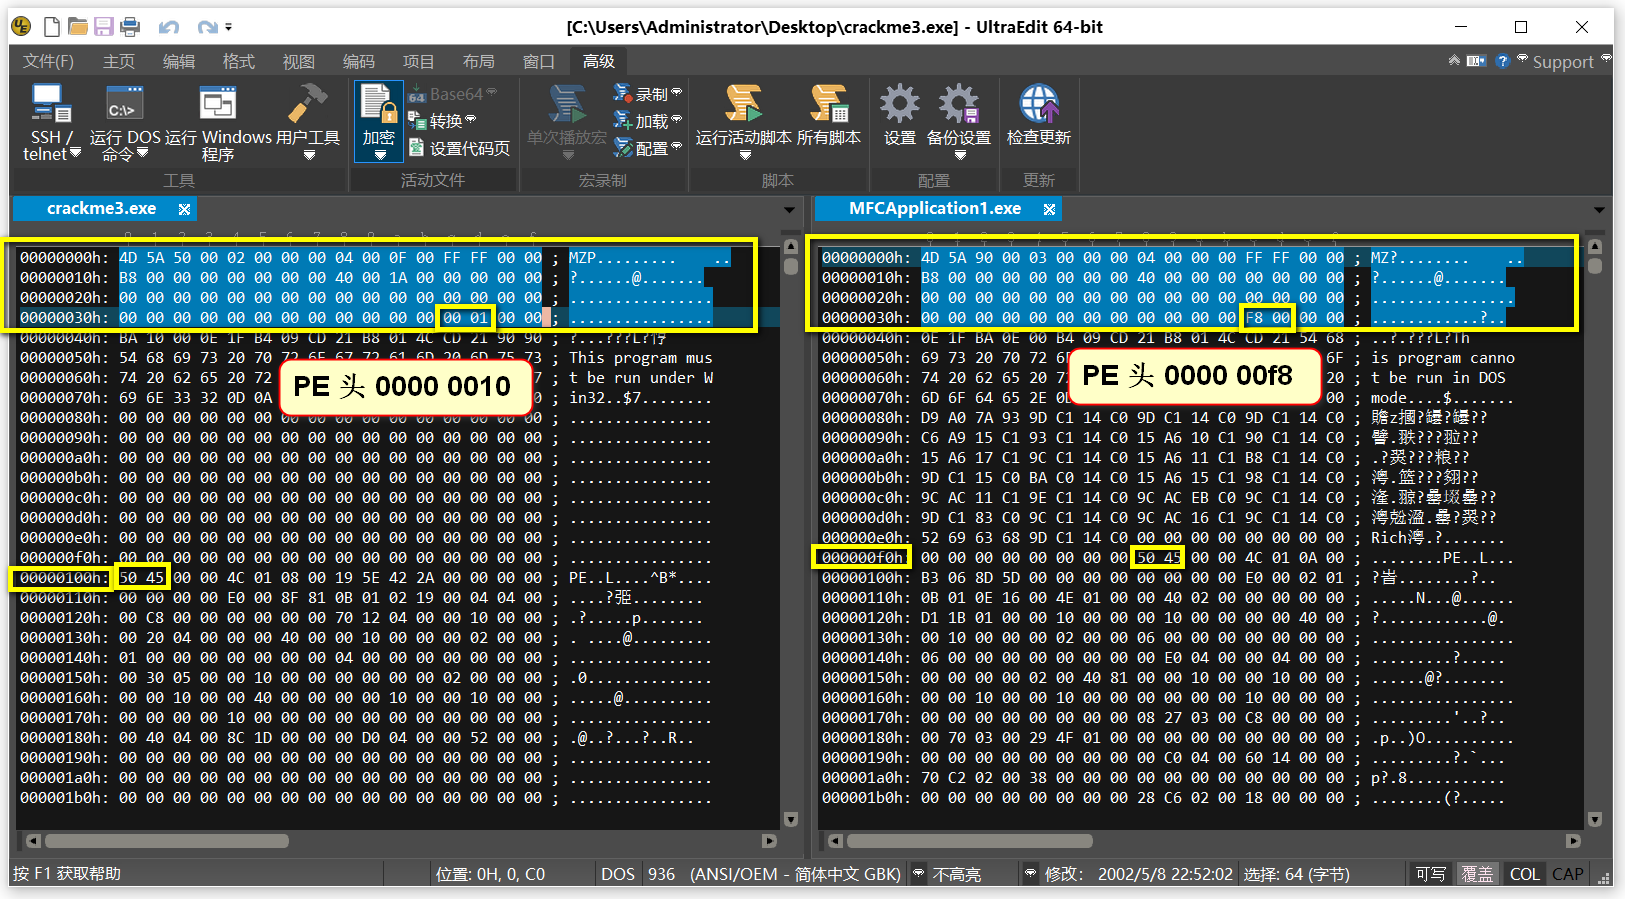Switch to the 主页 ribbon tab
The image size is (1625, 899).
pos(119,61)
